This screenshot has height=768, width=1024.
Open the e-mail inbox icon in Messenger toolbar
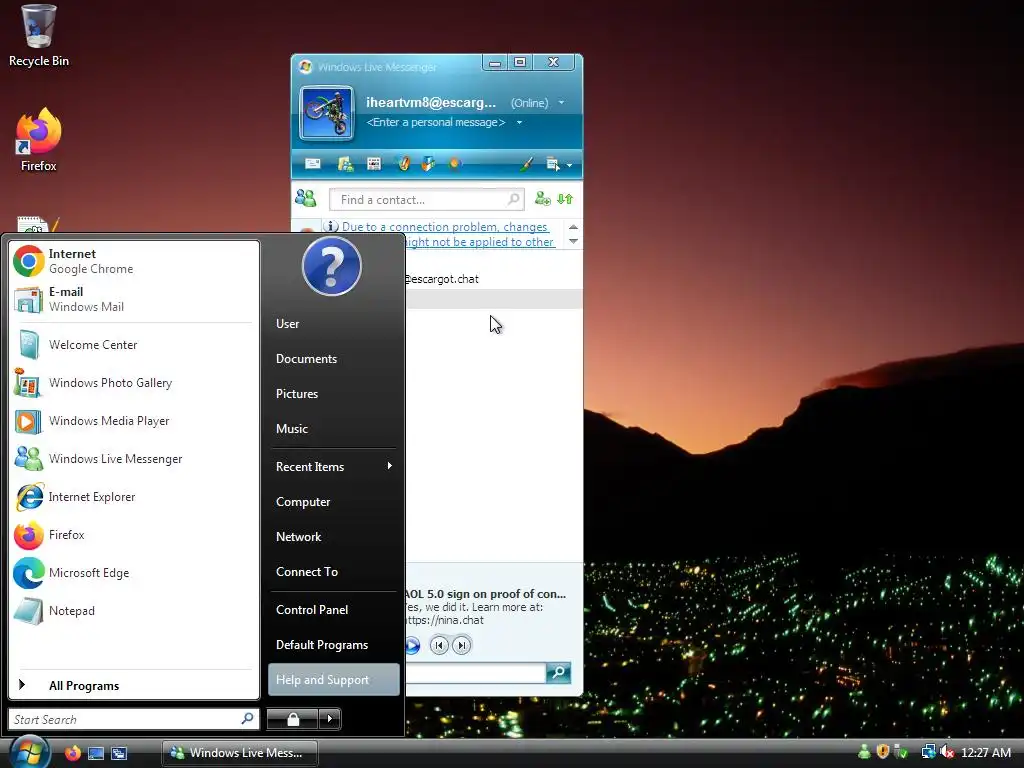click(313, 164)
